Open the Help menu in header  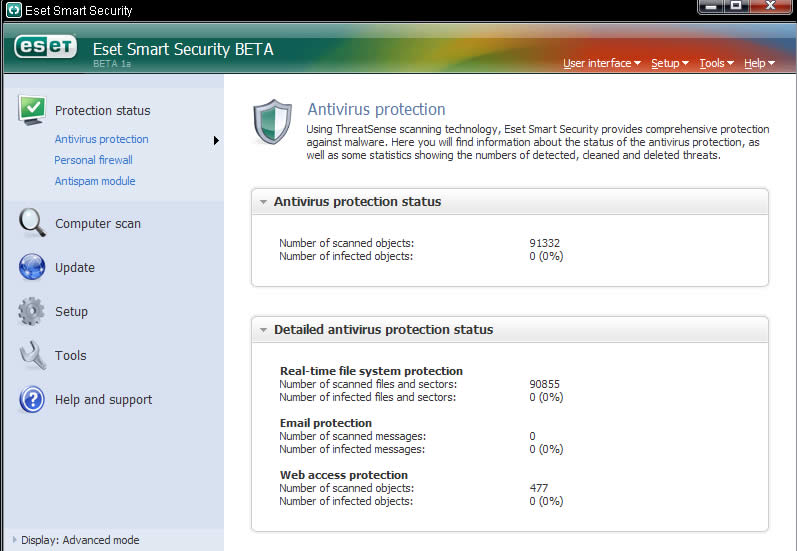tap(759, 63)
